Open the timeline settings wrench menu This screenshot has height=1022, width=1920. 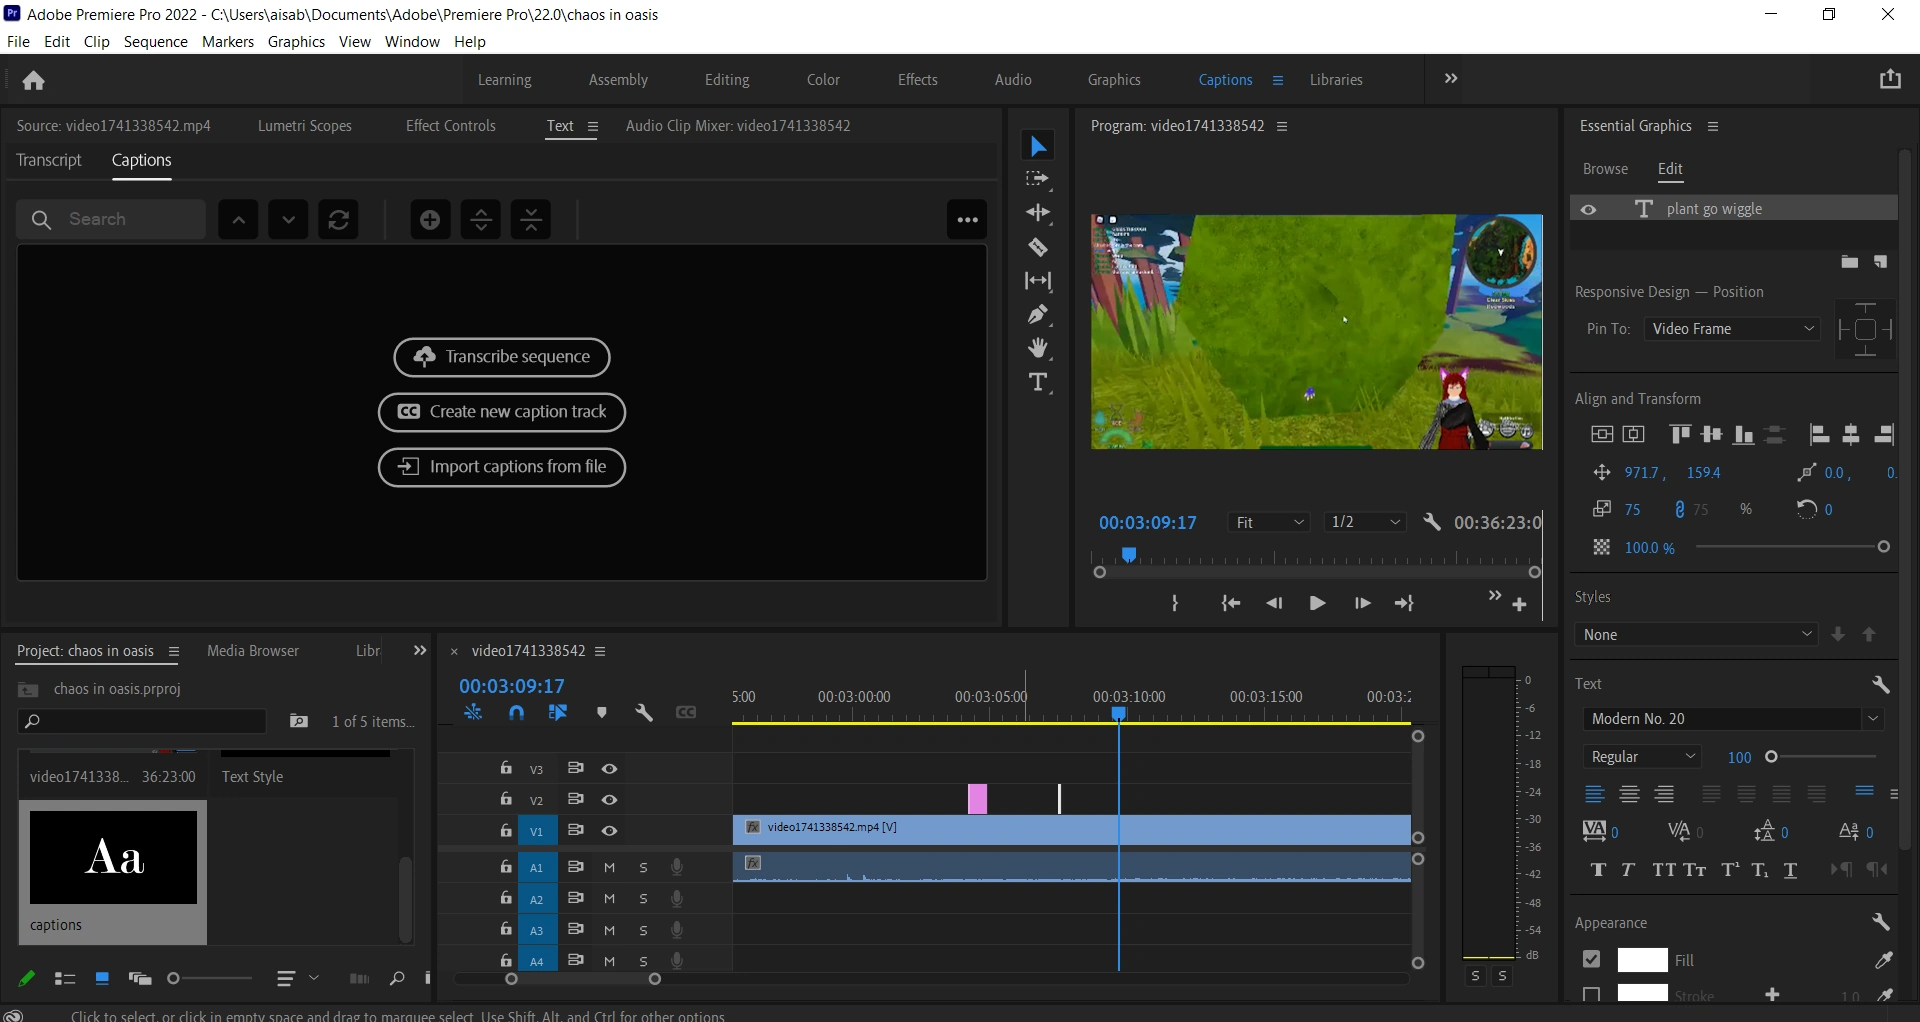[x=645, y=712]
